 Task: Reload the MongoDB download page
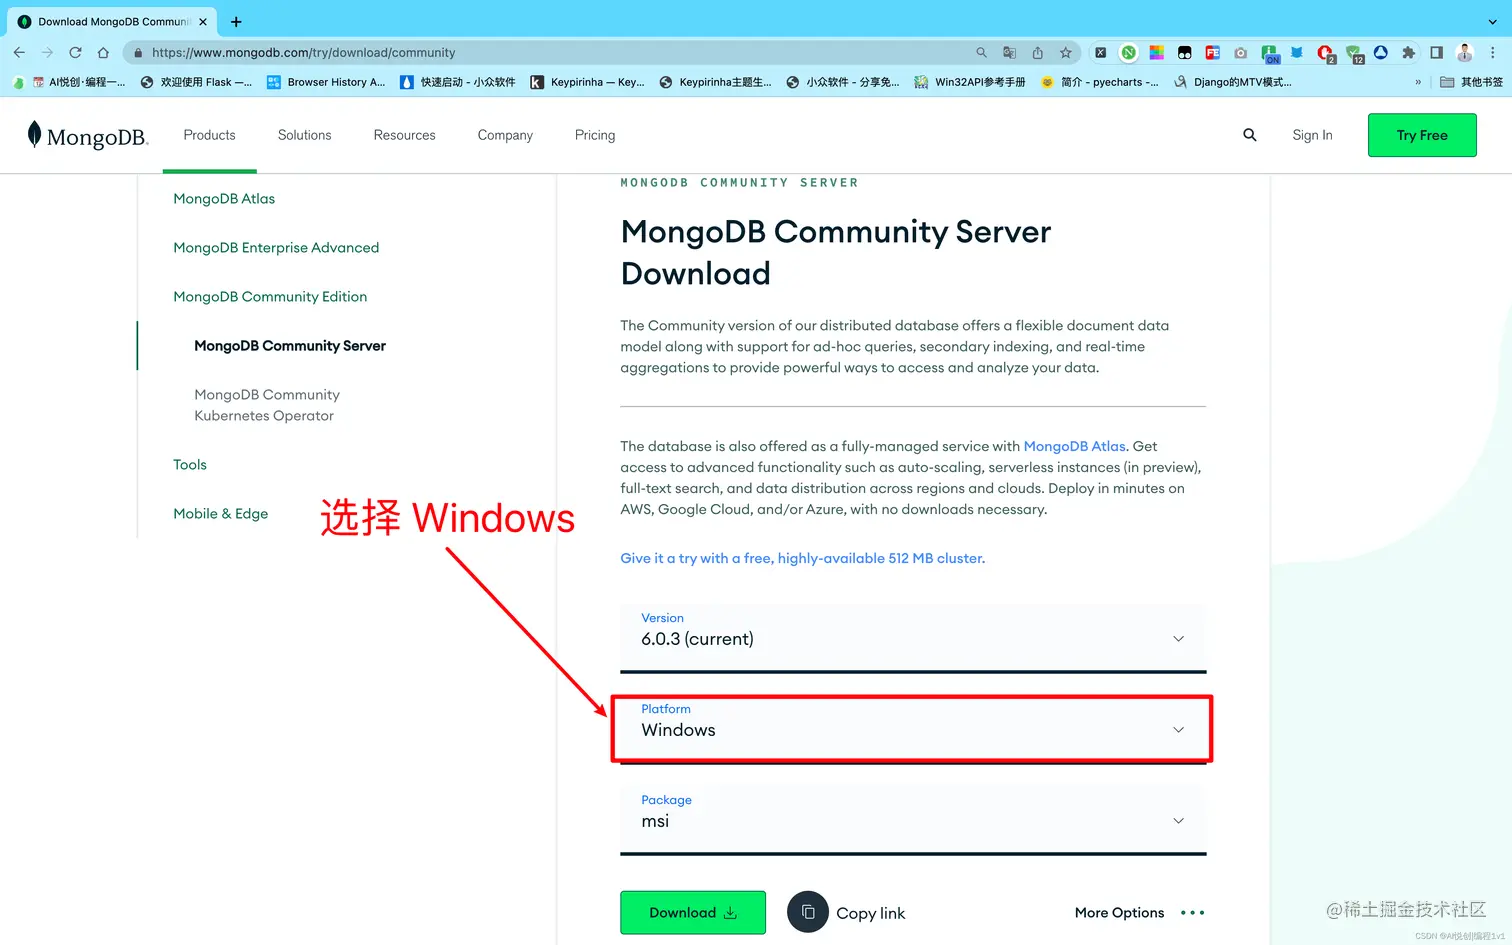(x=75, y=52)
